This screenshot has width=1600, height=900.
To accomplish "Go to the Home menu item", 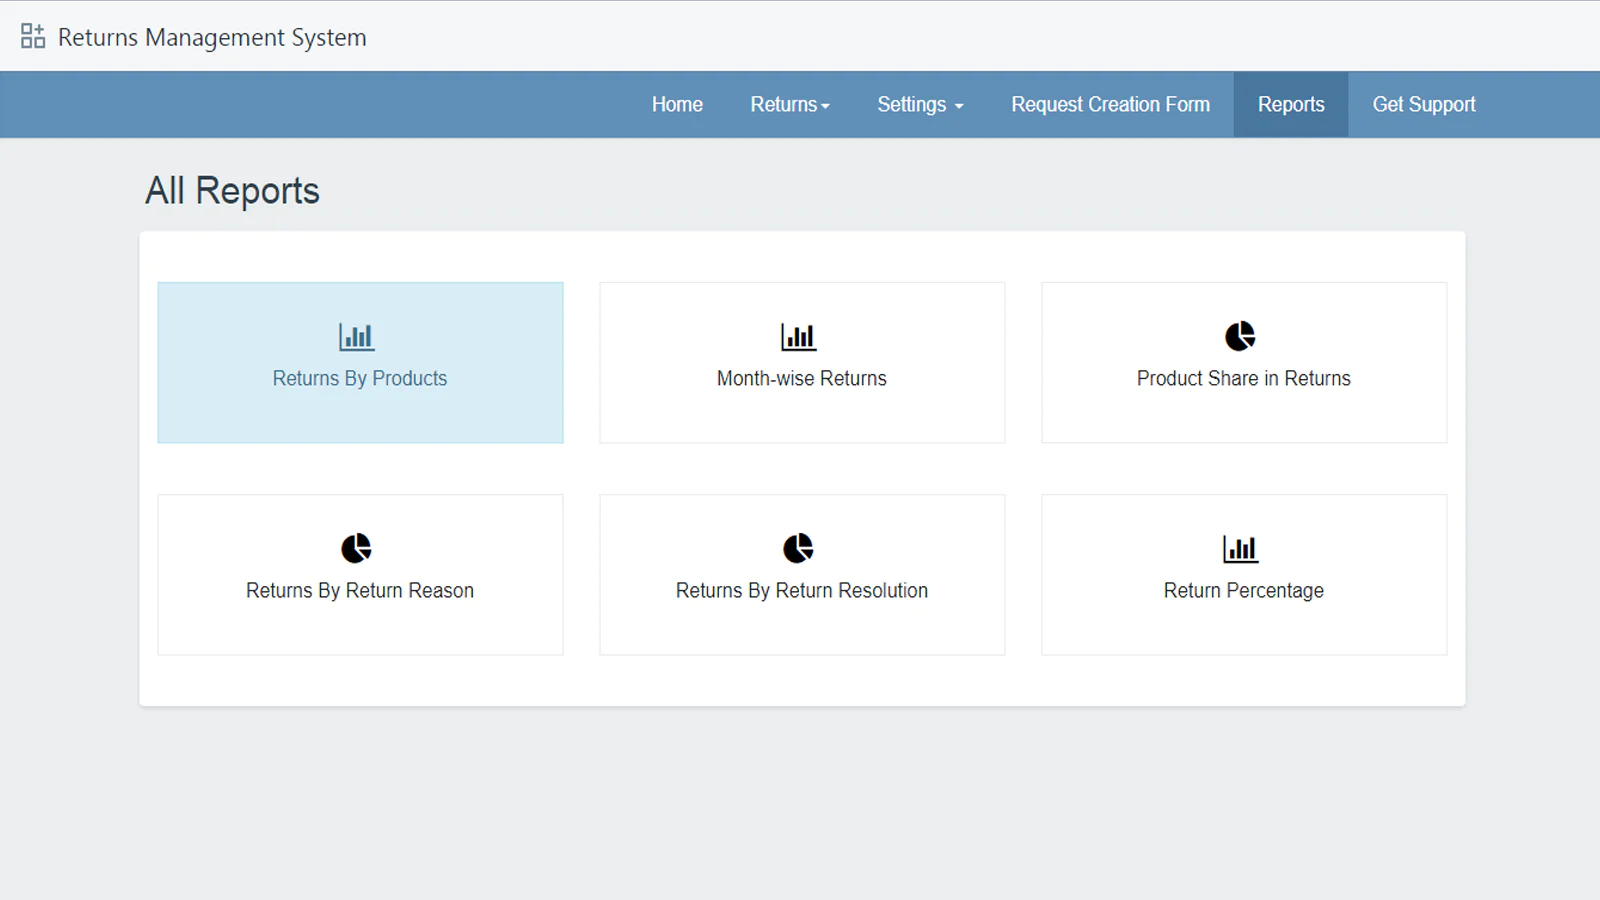I will pos(677,105).
